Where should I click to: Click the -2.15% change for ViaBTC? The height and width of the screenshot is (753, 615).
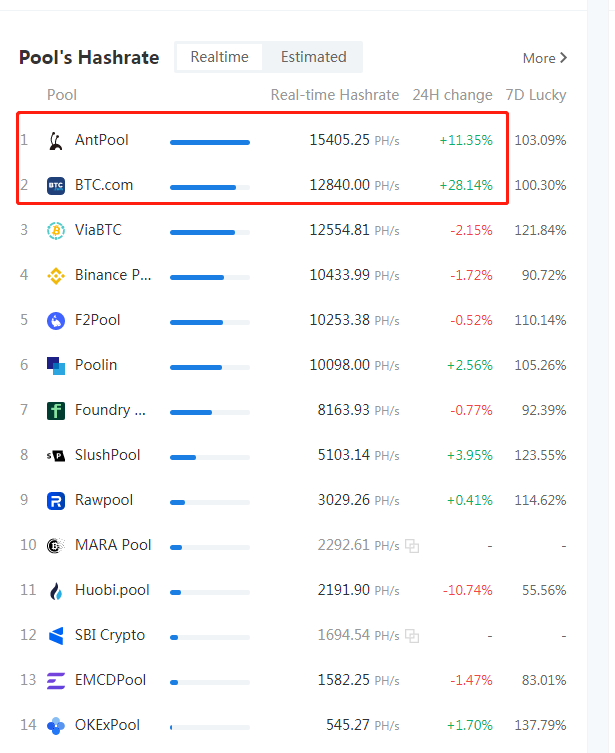point(471,231)
